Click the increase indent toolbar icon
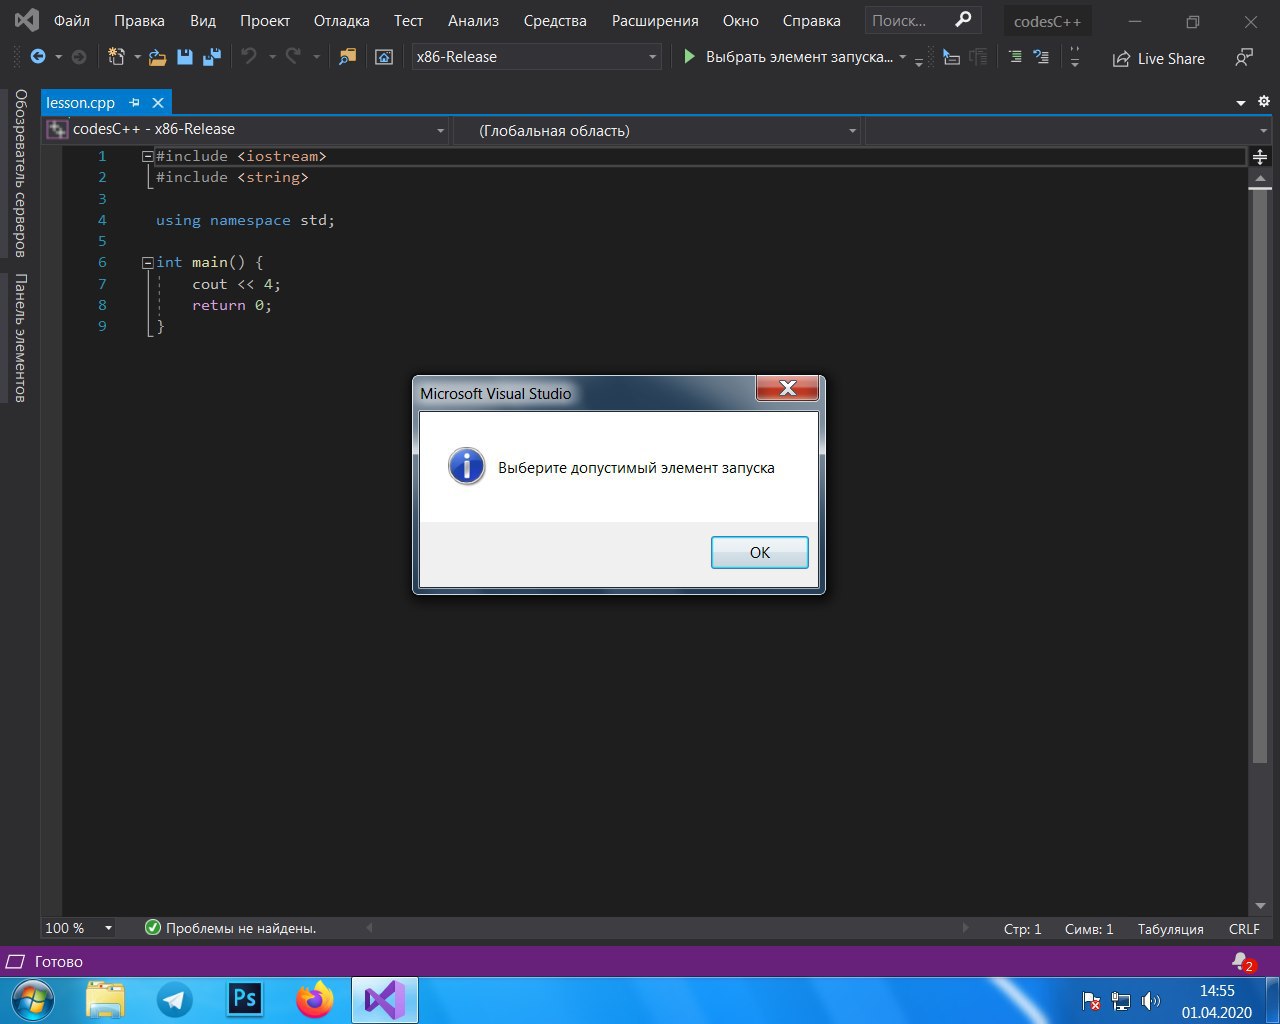This screenshot has height=1024, width=1280. [1015, 57]
